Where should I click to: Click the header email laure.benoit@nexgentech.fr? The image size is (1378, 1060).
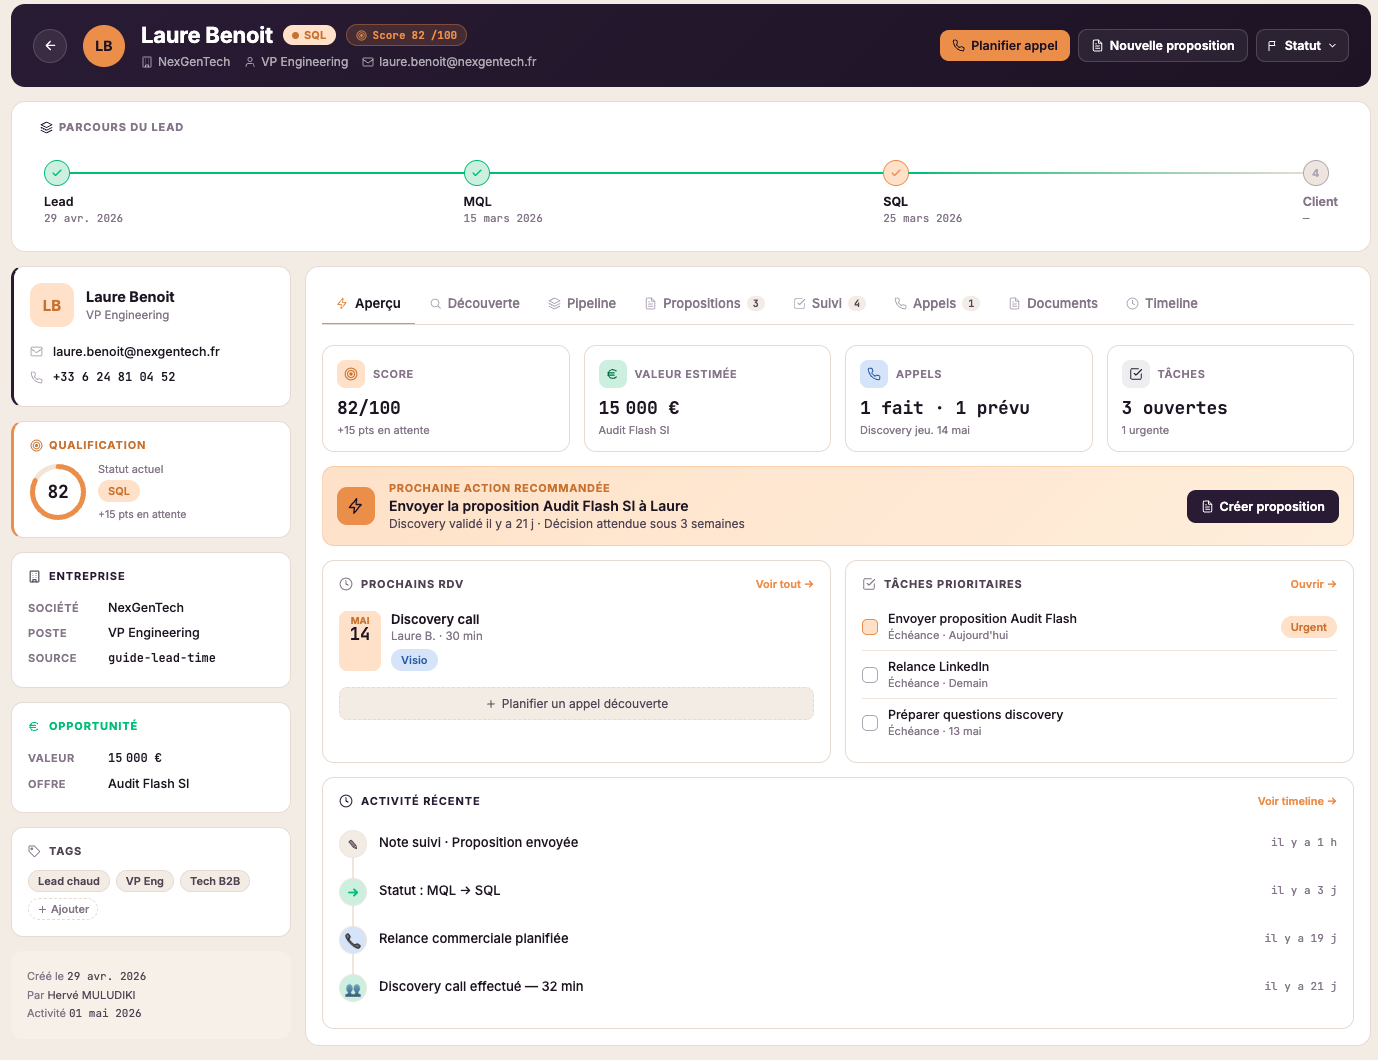(x=458, y=62)
